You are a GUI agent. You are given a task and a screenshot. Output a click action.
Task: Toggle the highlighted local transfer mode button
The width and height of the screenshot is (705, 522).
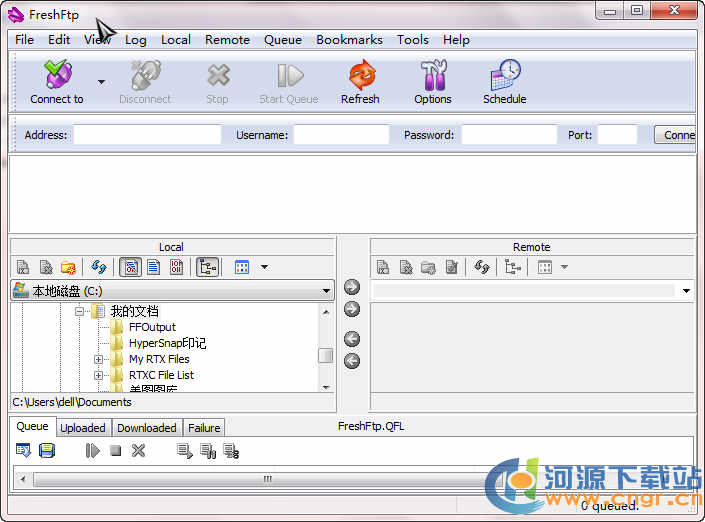[x=130, y=267]
